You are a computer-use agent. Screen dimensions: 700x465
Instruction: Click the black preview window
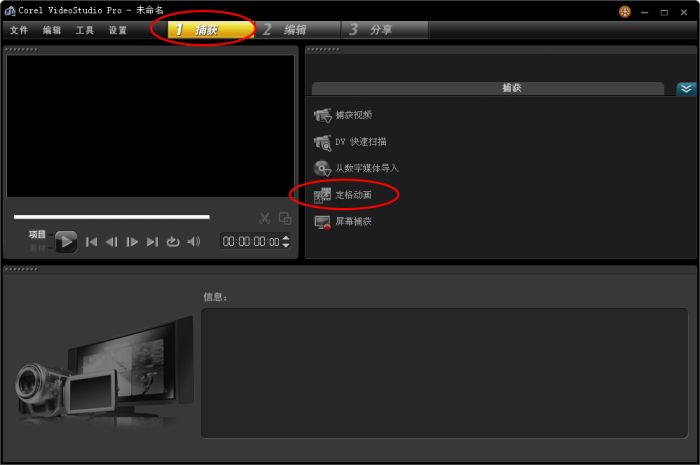pyautogui.click(x=150, y=126)
